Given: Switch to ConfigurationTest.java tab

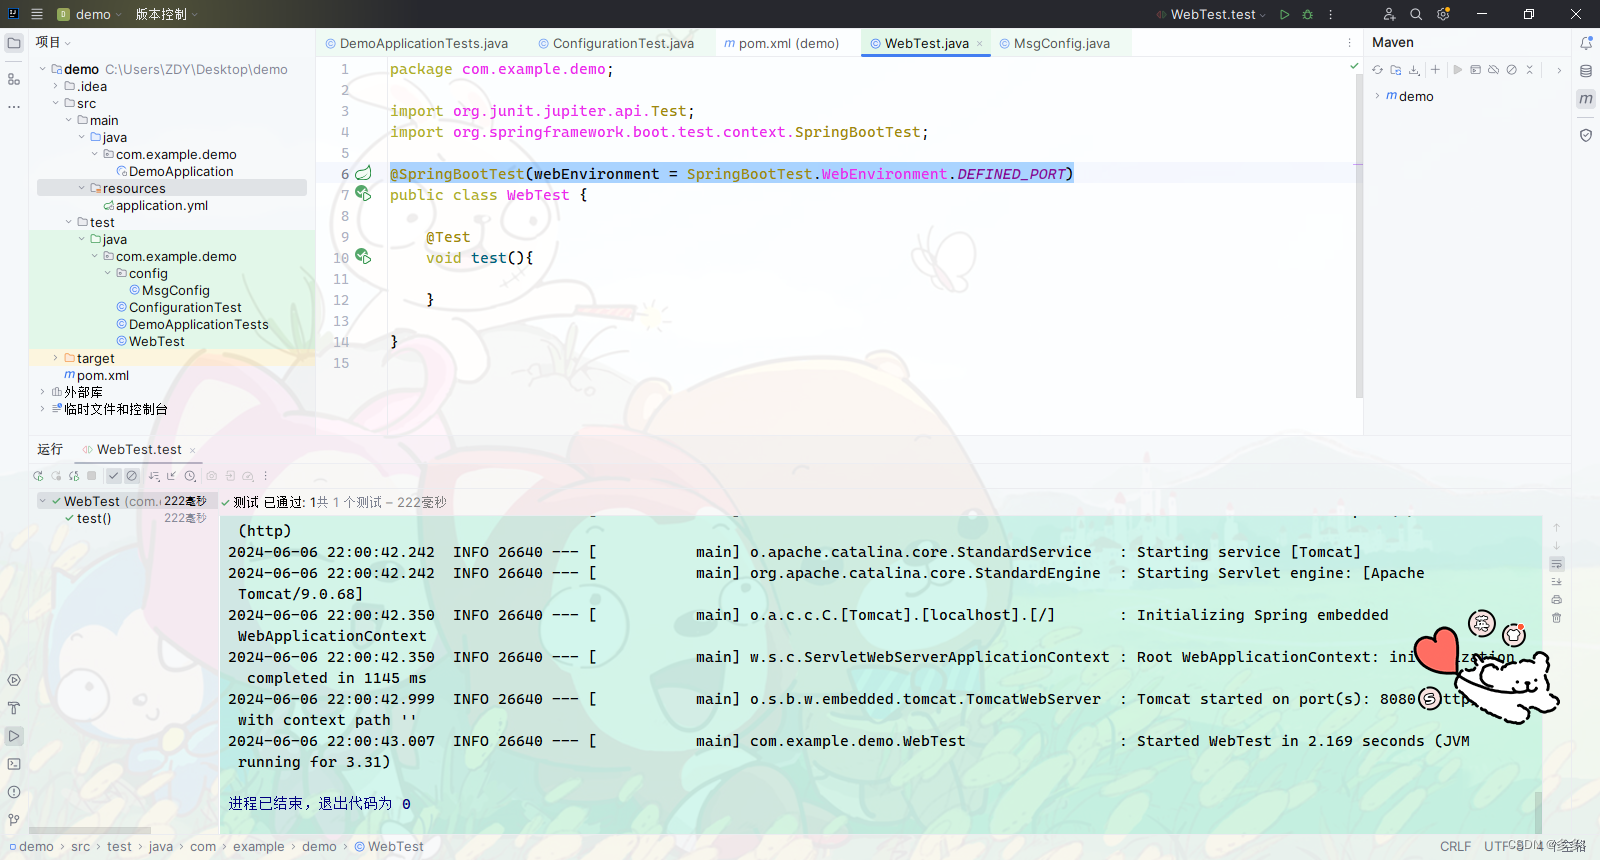Looking at the screenshot, I should [x=616, y=43].
